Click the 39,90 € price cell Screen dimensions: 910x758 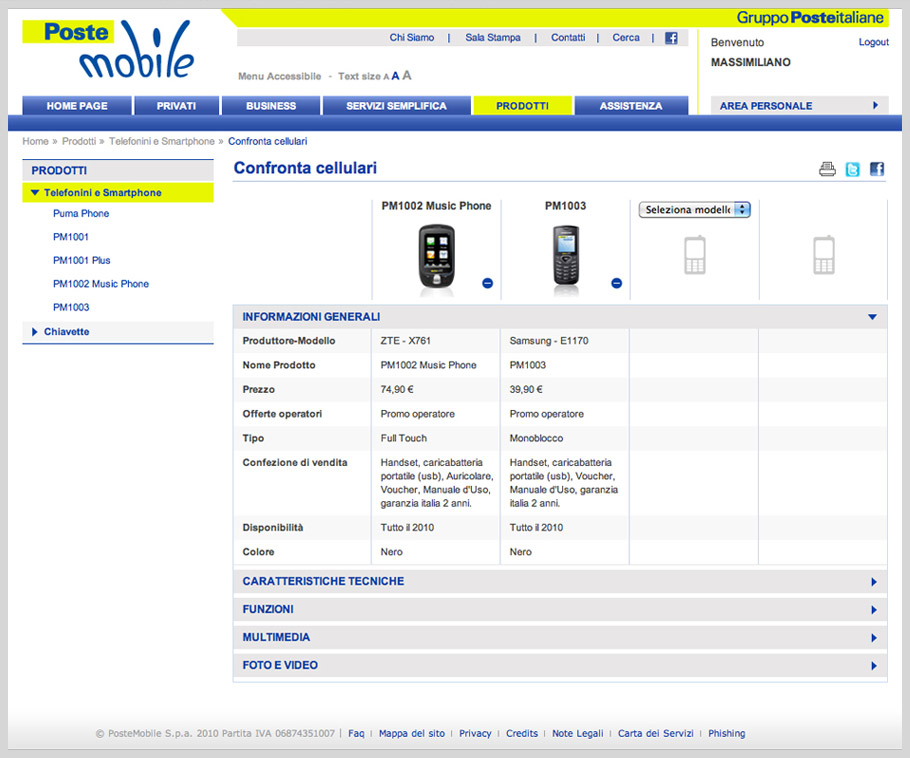(565, 389)
